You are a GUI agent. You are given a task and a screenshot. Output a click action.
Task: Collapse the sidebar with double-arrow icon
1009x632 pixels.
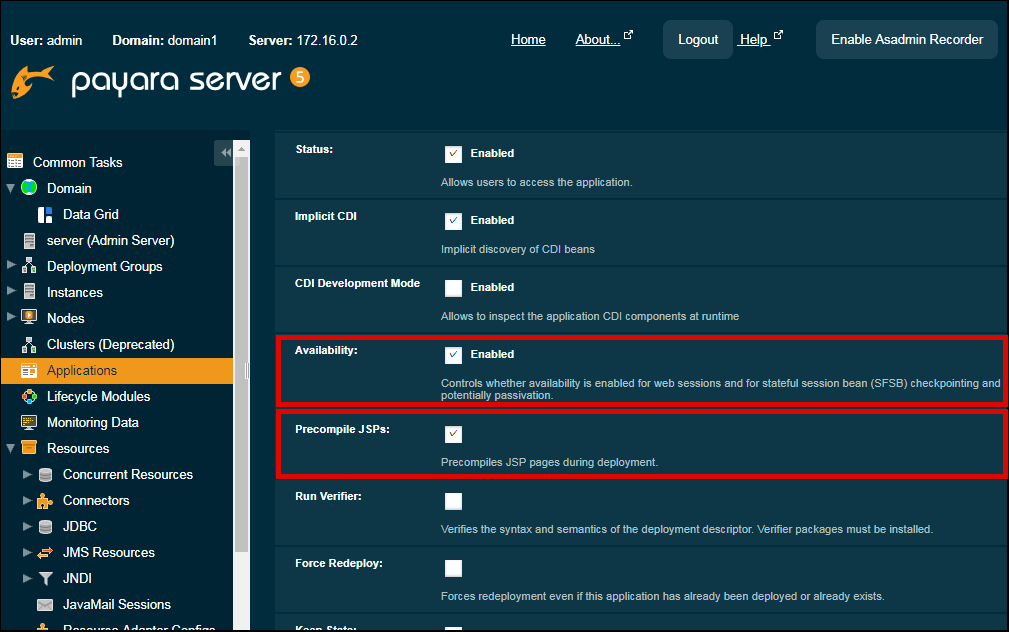224,152
